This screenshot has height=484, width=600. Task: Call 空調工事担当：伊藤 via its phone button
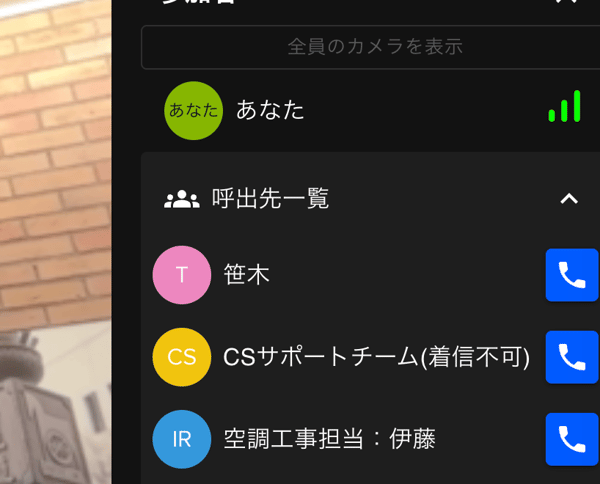[572, 439]
